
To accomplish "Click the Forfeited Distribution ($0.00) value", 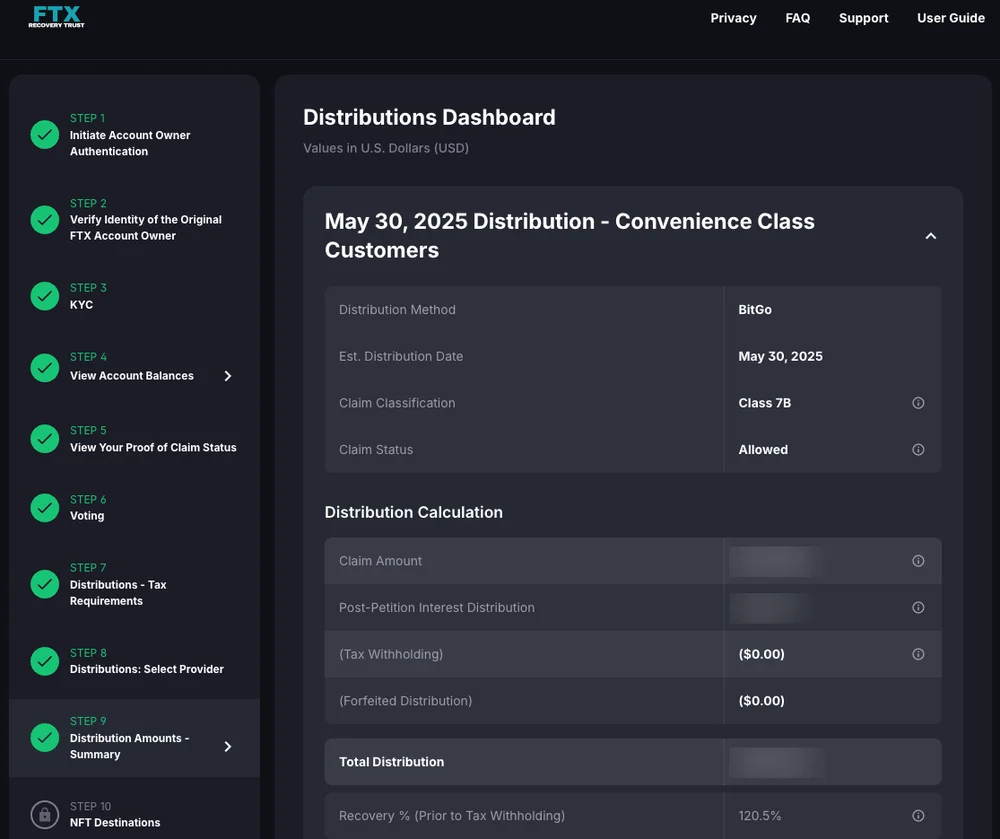I will (761, 701).
